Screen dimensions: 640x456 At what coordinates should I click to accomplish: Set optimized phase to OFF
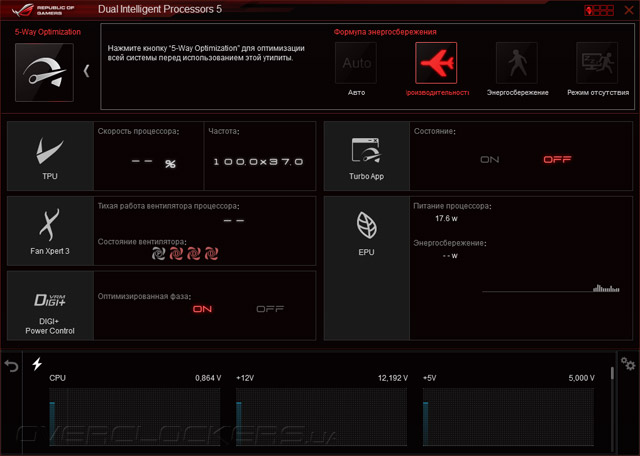click(x=270, y=309)
